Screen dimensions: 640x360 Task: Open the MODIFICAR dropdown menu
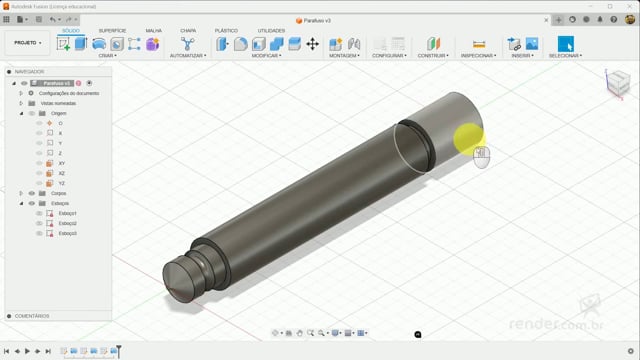point(266,56)
